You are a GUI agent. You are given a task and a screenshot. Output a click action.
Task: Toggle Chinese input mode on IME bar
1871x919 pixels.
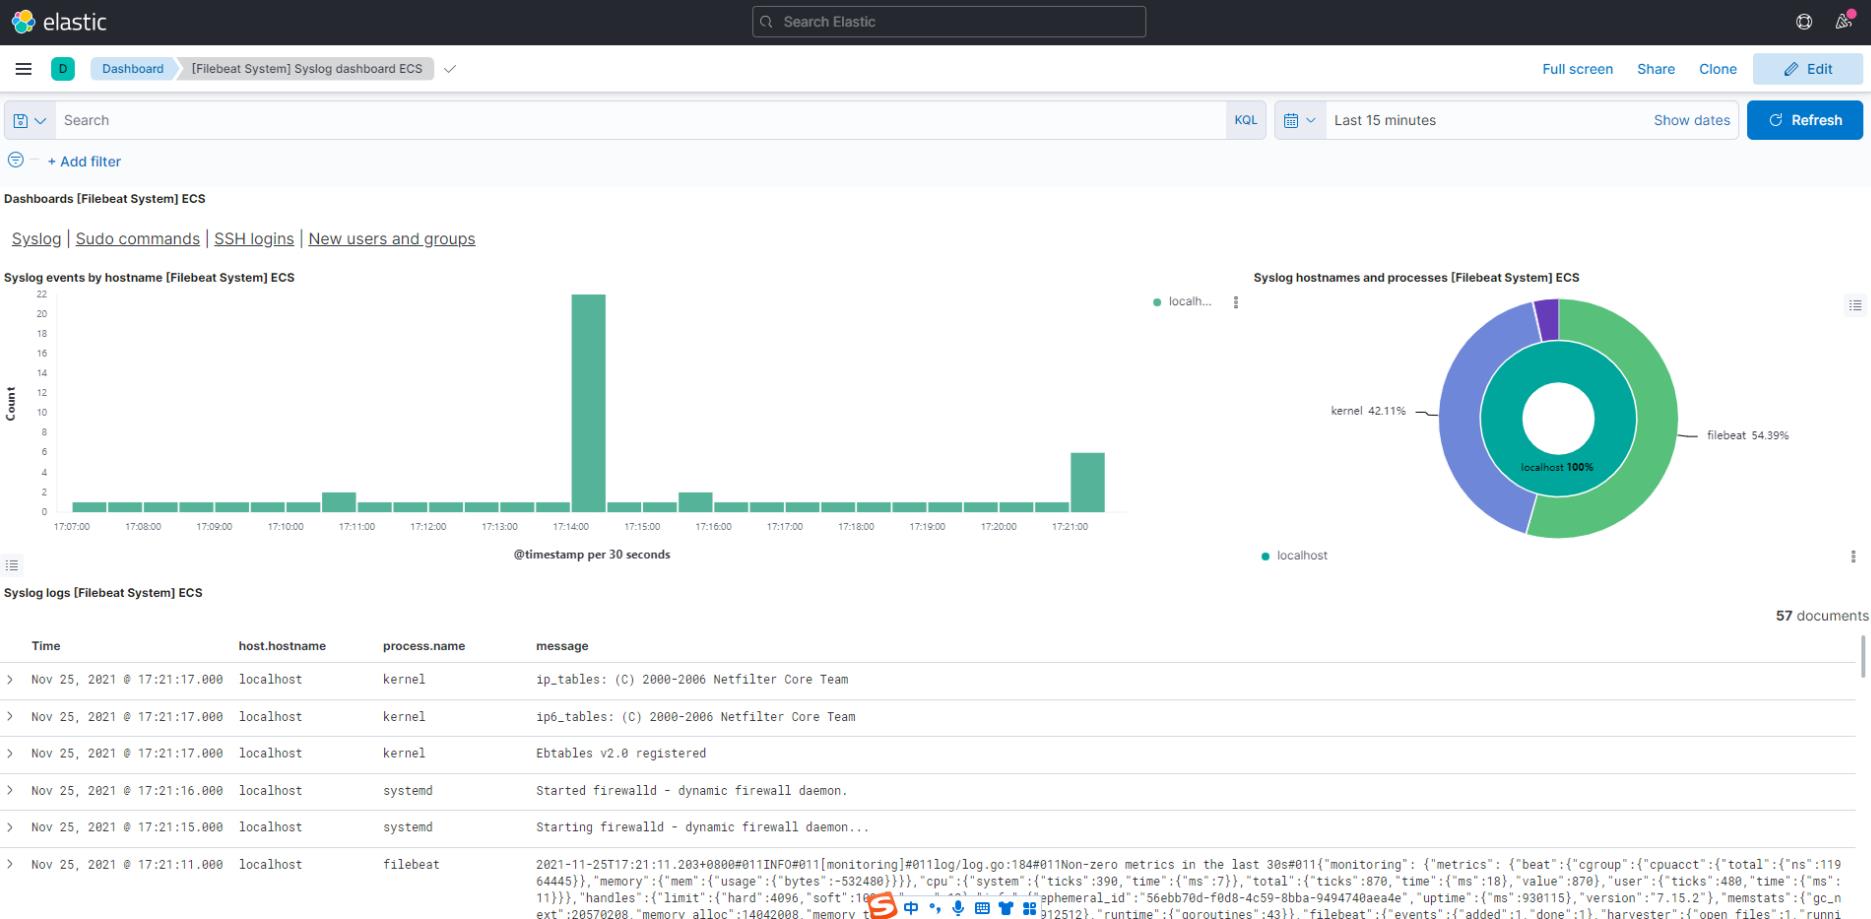point(911,908)
